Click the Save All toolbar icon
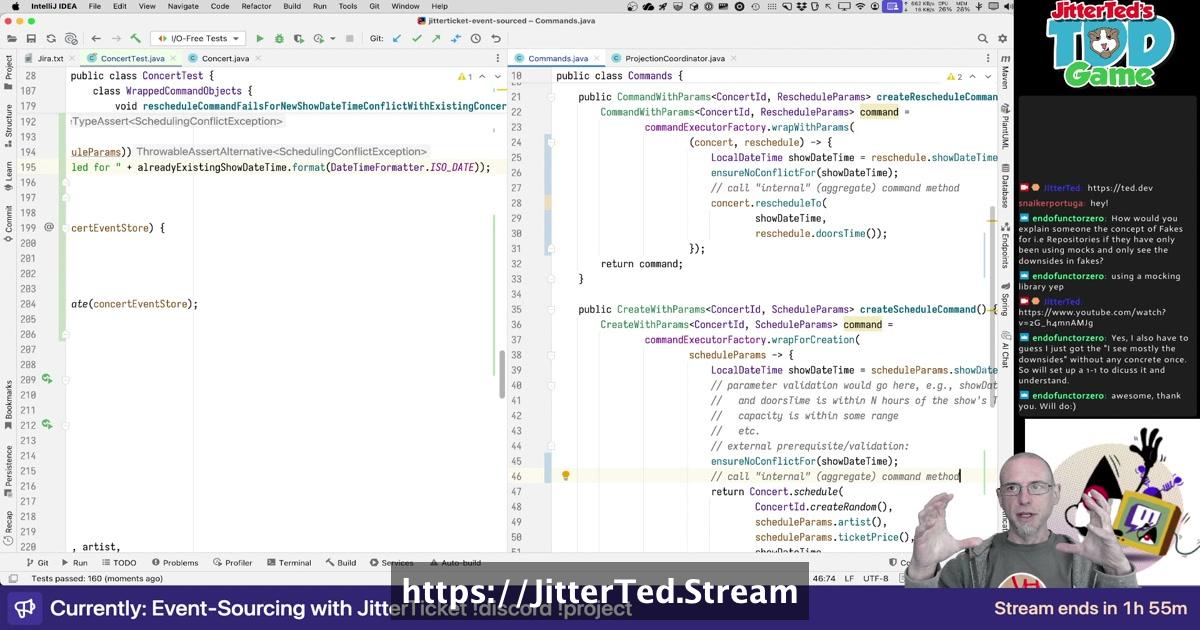1200x630 pixels. [31, 39]
